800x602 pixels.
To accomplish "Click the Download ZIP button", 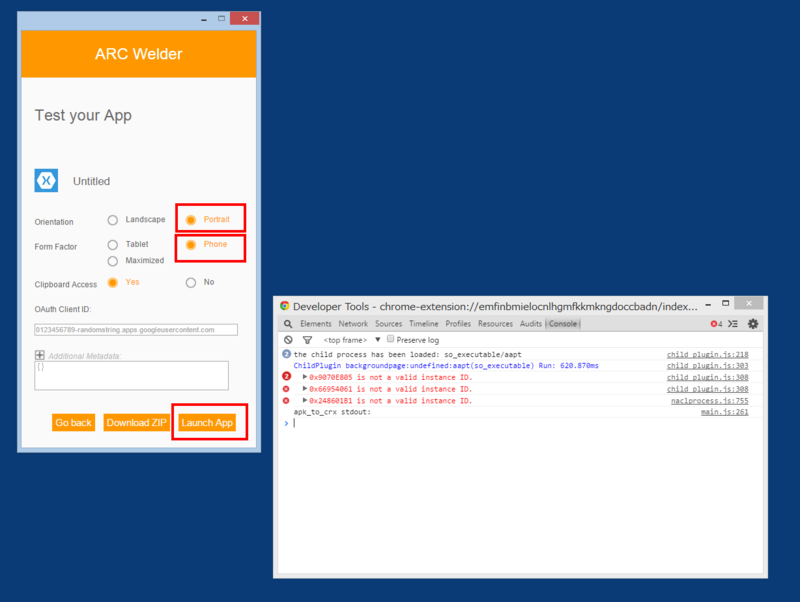I will click(x=136, y=422).
